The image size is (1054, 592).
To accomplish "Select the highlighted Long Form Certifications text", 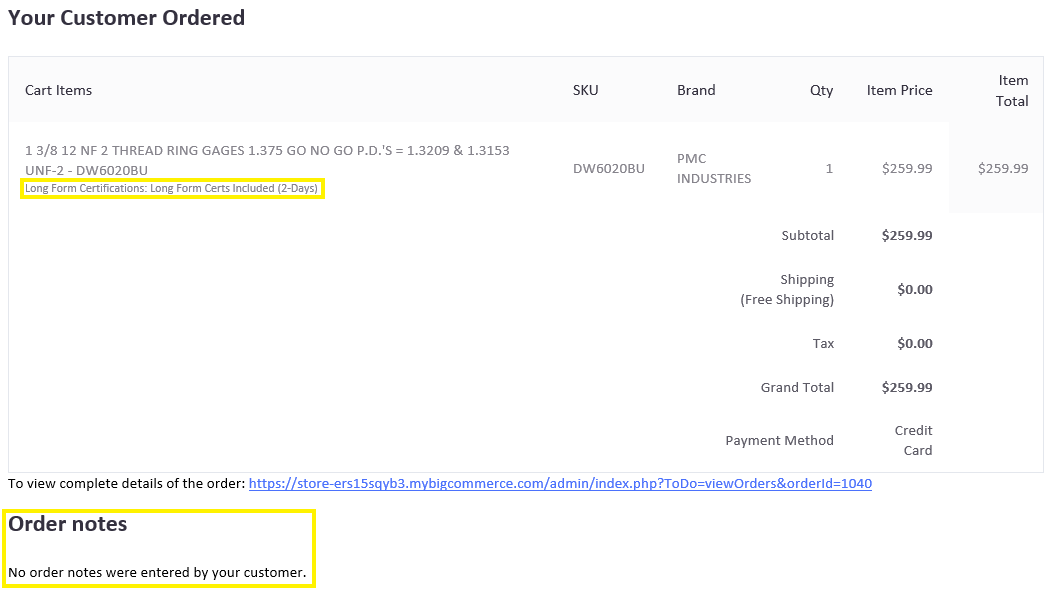I will [x=171, y=188].
